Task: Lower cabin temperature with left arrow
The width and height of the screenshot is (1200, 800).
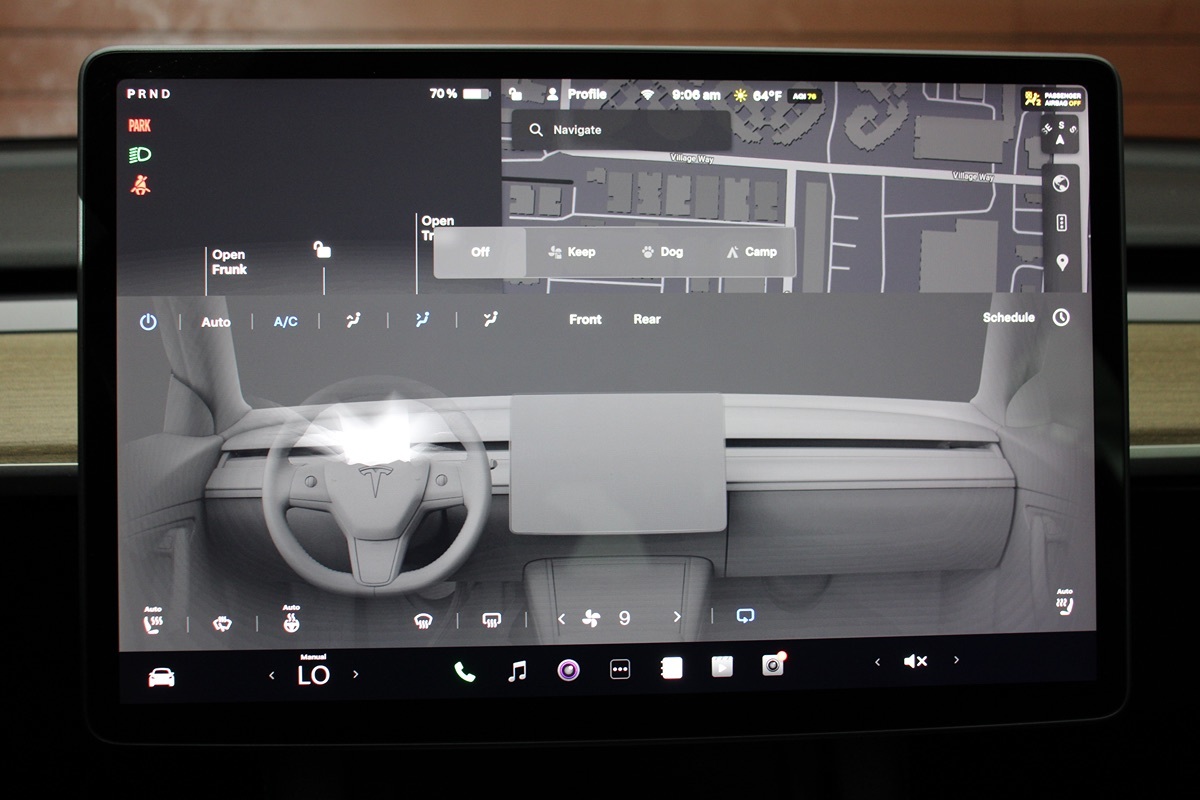Action: 272,676
